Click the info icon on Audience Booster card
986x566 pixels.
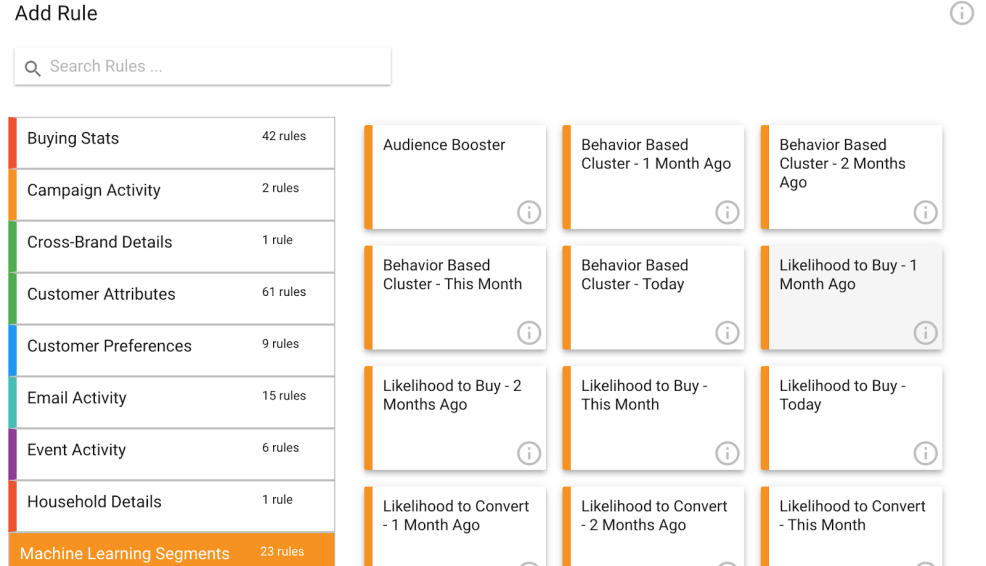[529, 212]
